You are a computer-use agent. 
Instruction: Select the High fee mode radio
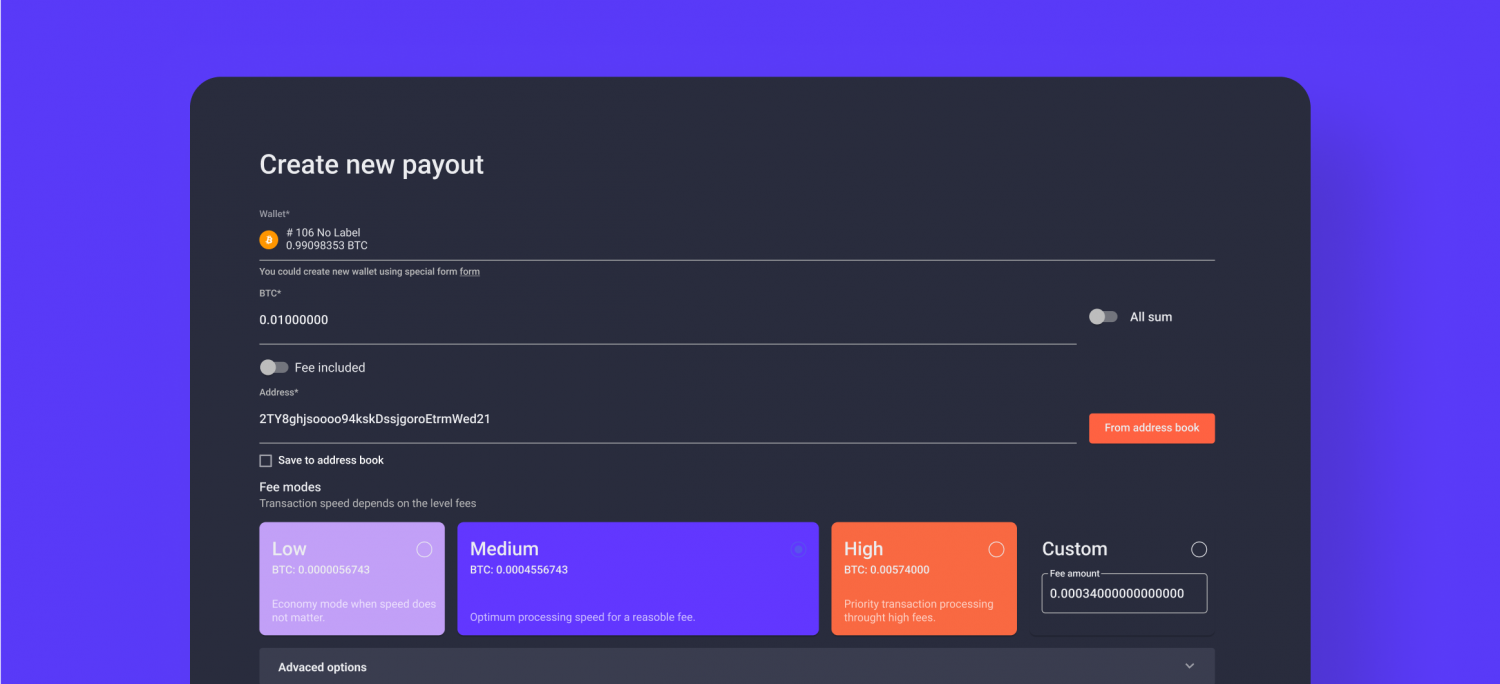click(996, 549)
